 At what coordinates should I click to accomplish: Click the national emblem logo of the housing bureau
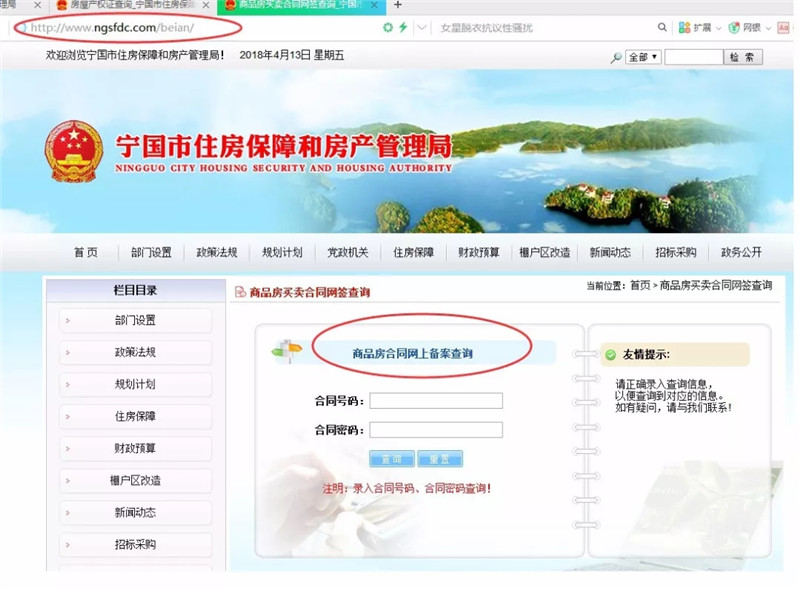(x=72, y=149)
